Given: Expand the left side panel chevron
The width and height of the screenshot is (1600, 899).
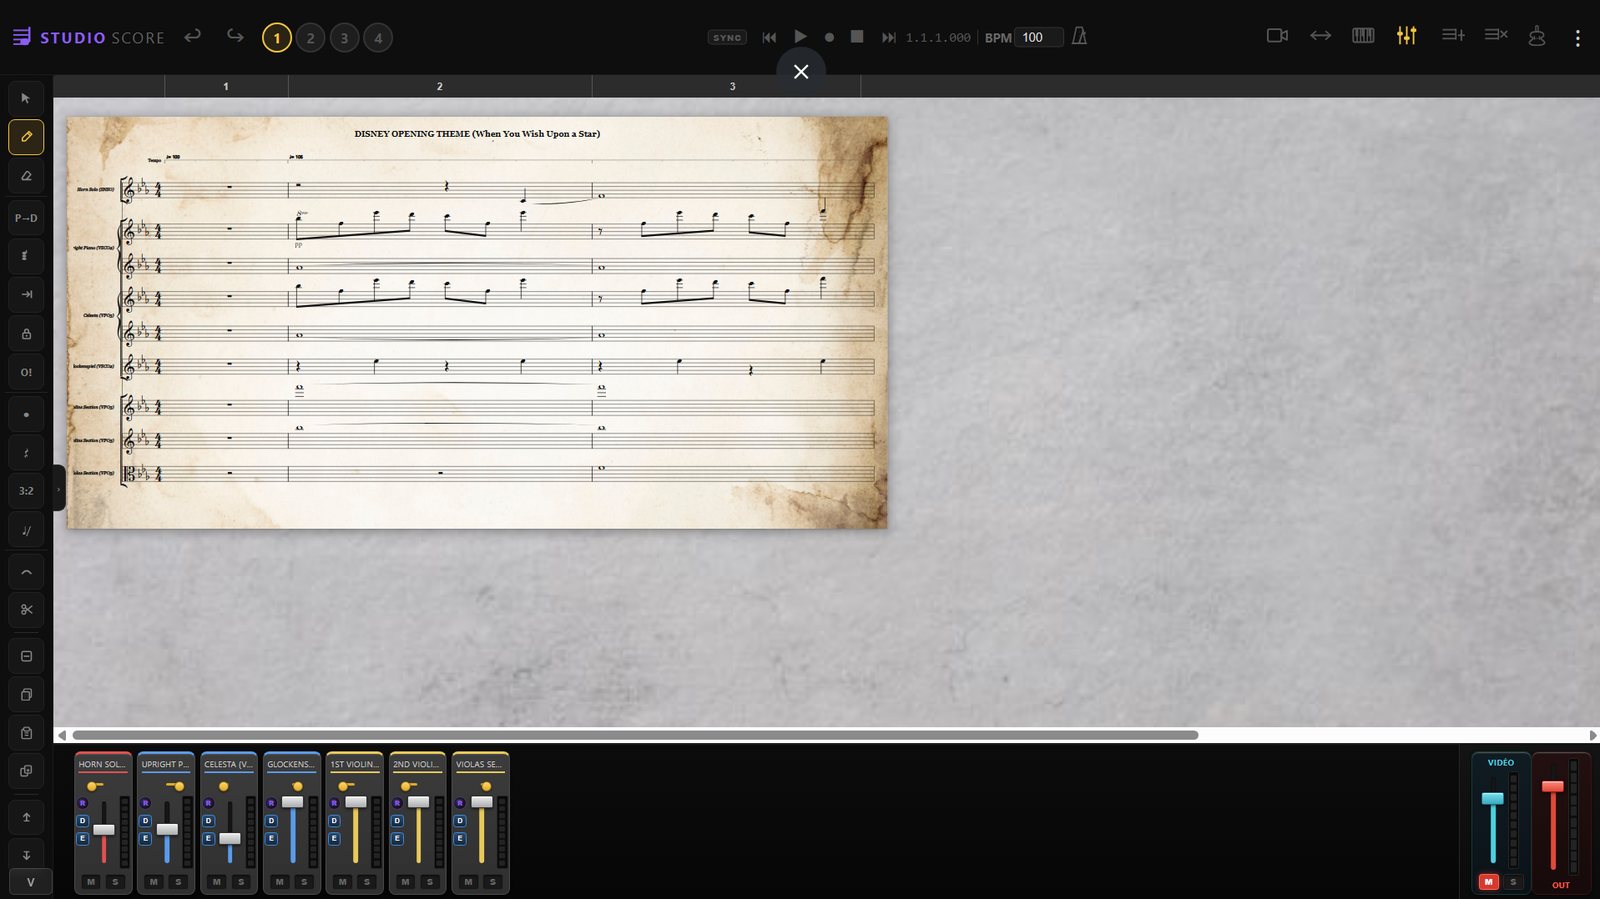Looking at the screenshot, I should tap(58, 489).
